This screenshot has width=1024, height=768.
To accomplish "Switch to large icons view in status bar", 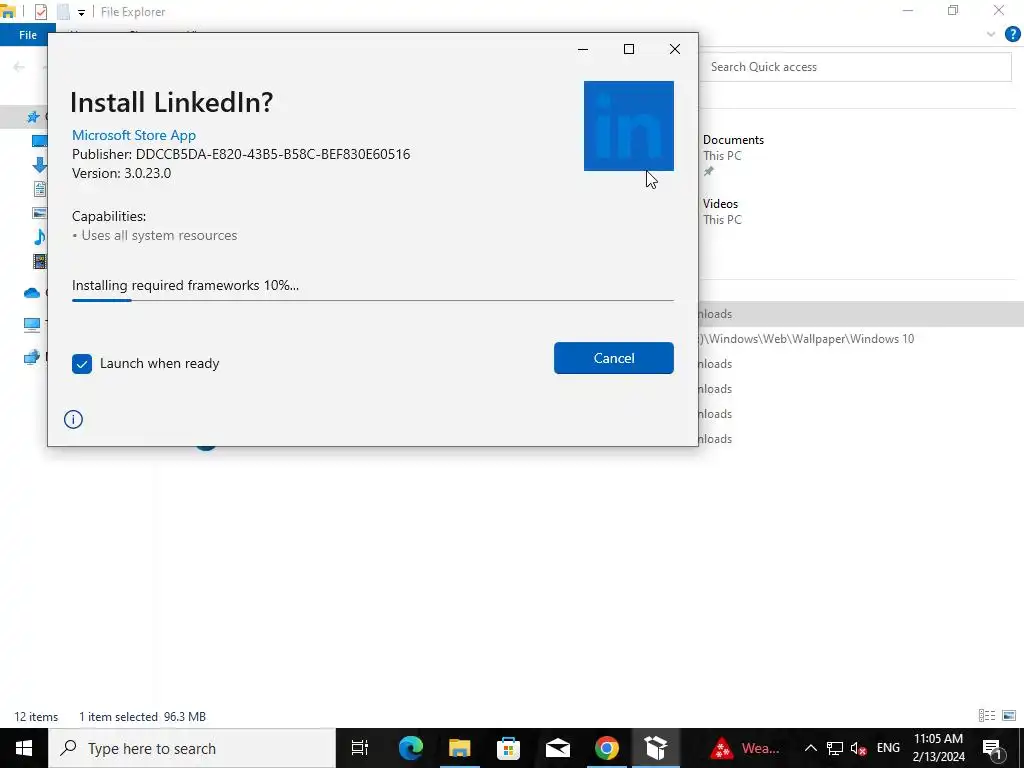I will click(1009, 716).
